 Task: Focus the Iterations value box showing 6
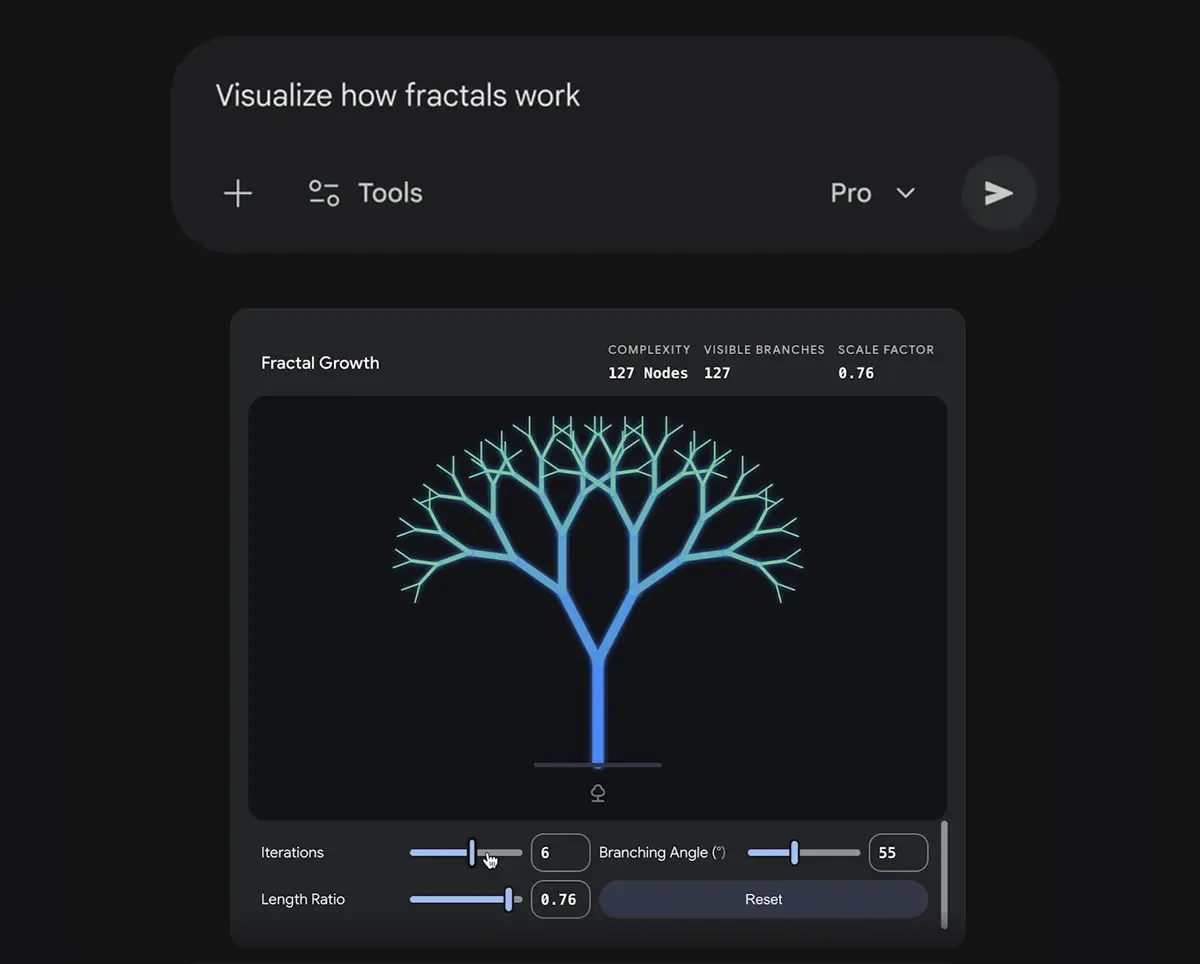tap(560, 853)
